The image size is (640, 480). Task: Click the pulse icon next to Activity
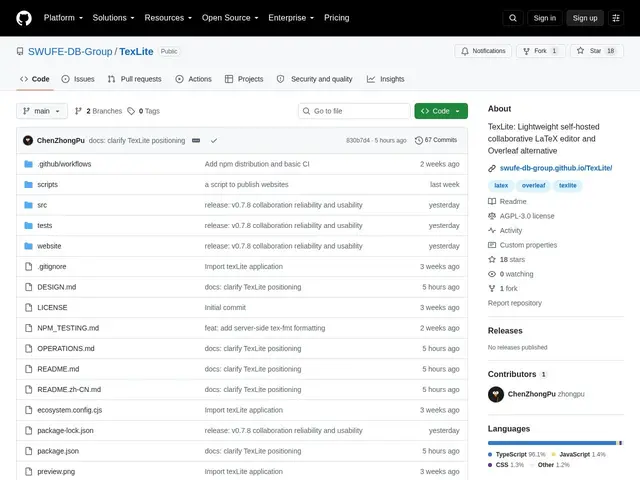pos(492,231)
